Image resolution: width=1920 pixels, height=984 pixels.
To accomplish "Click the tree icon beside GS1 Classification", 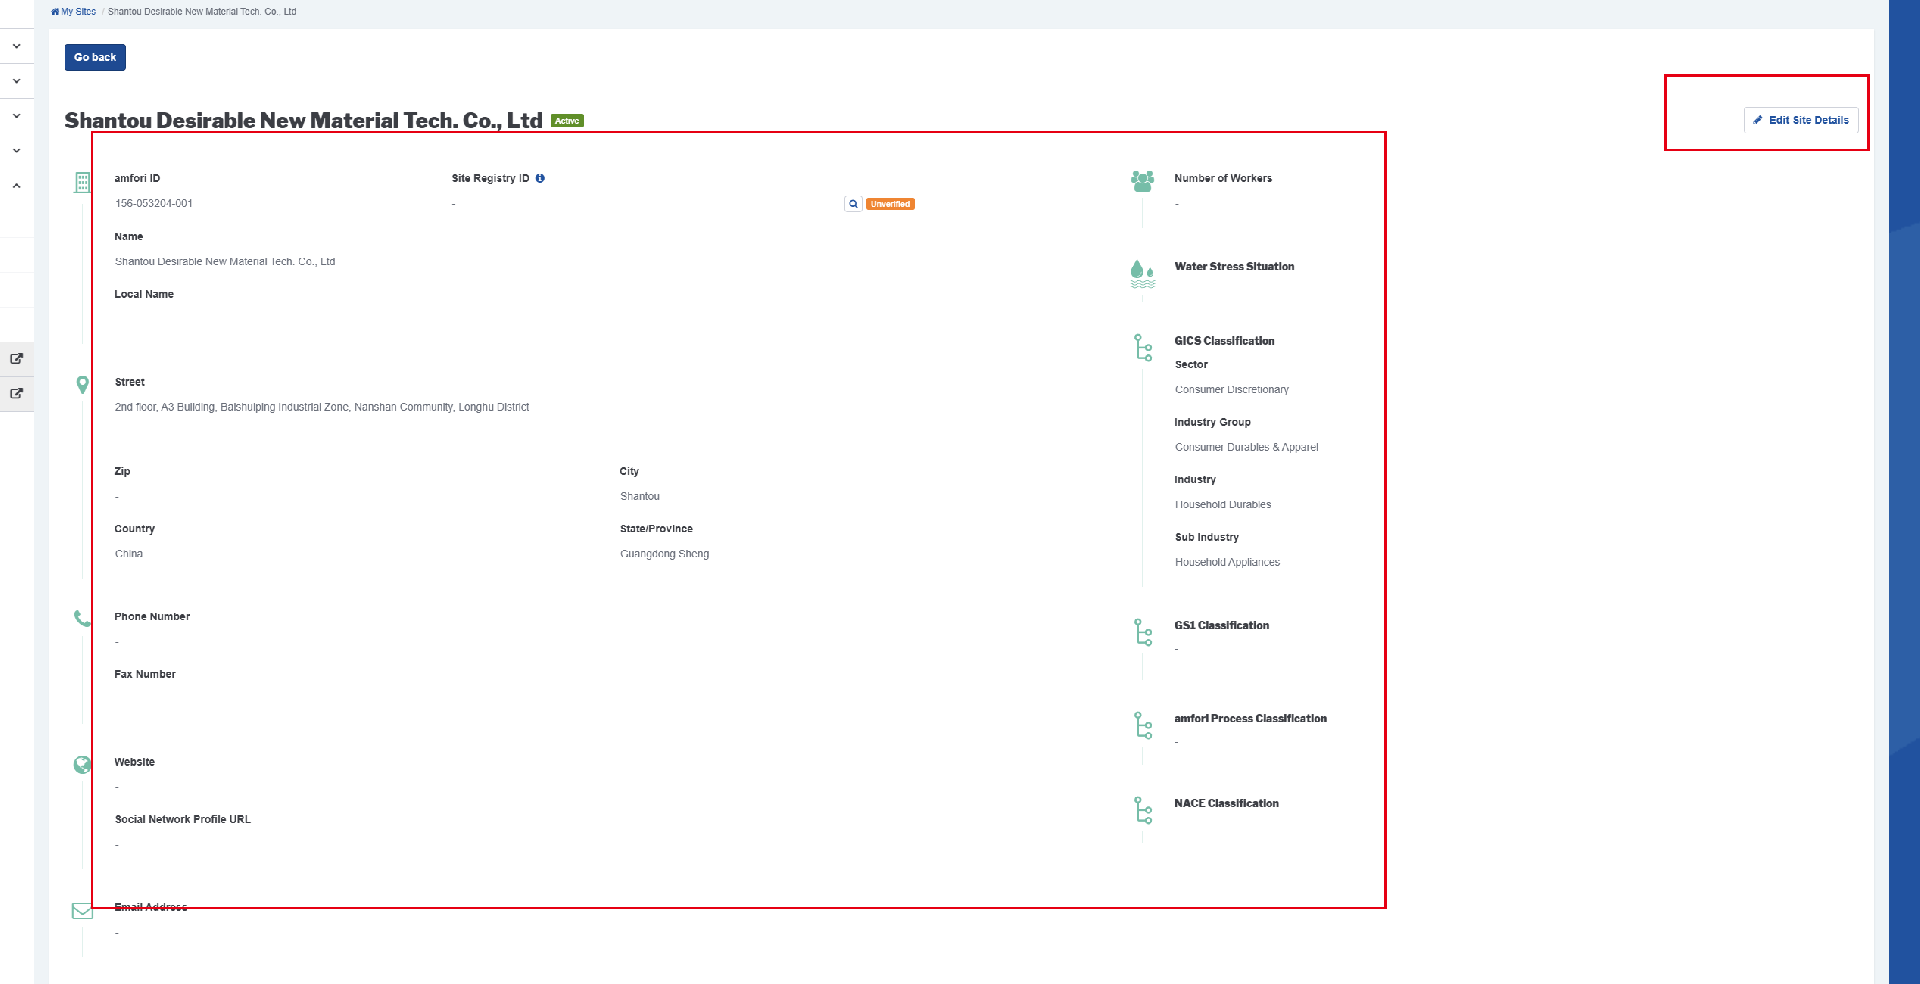I will click(x=1143, y=632).
